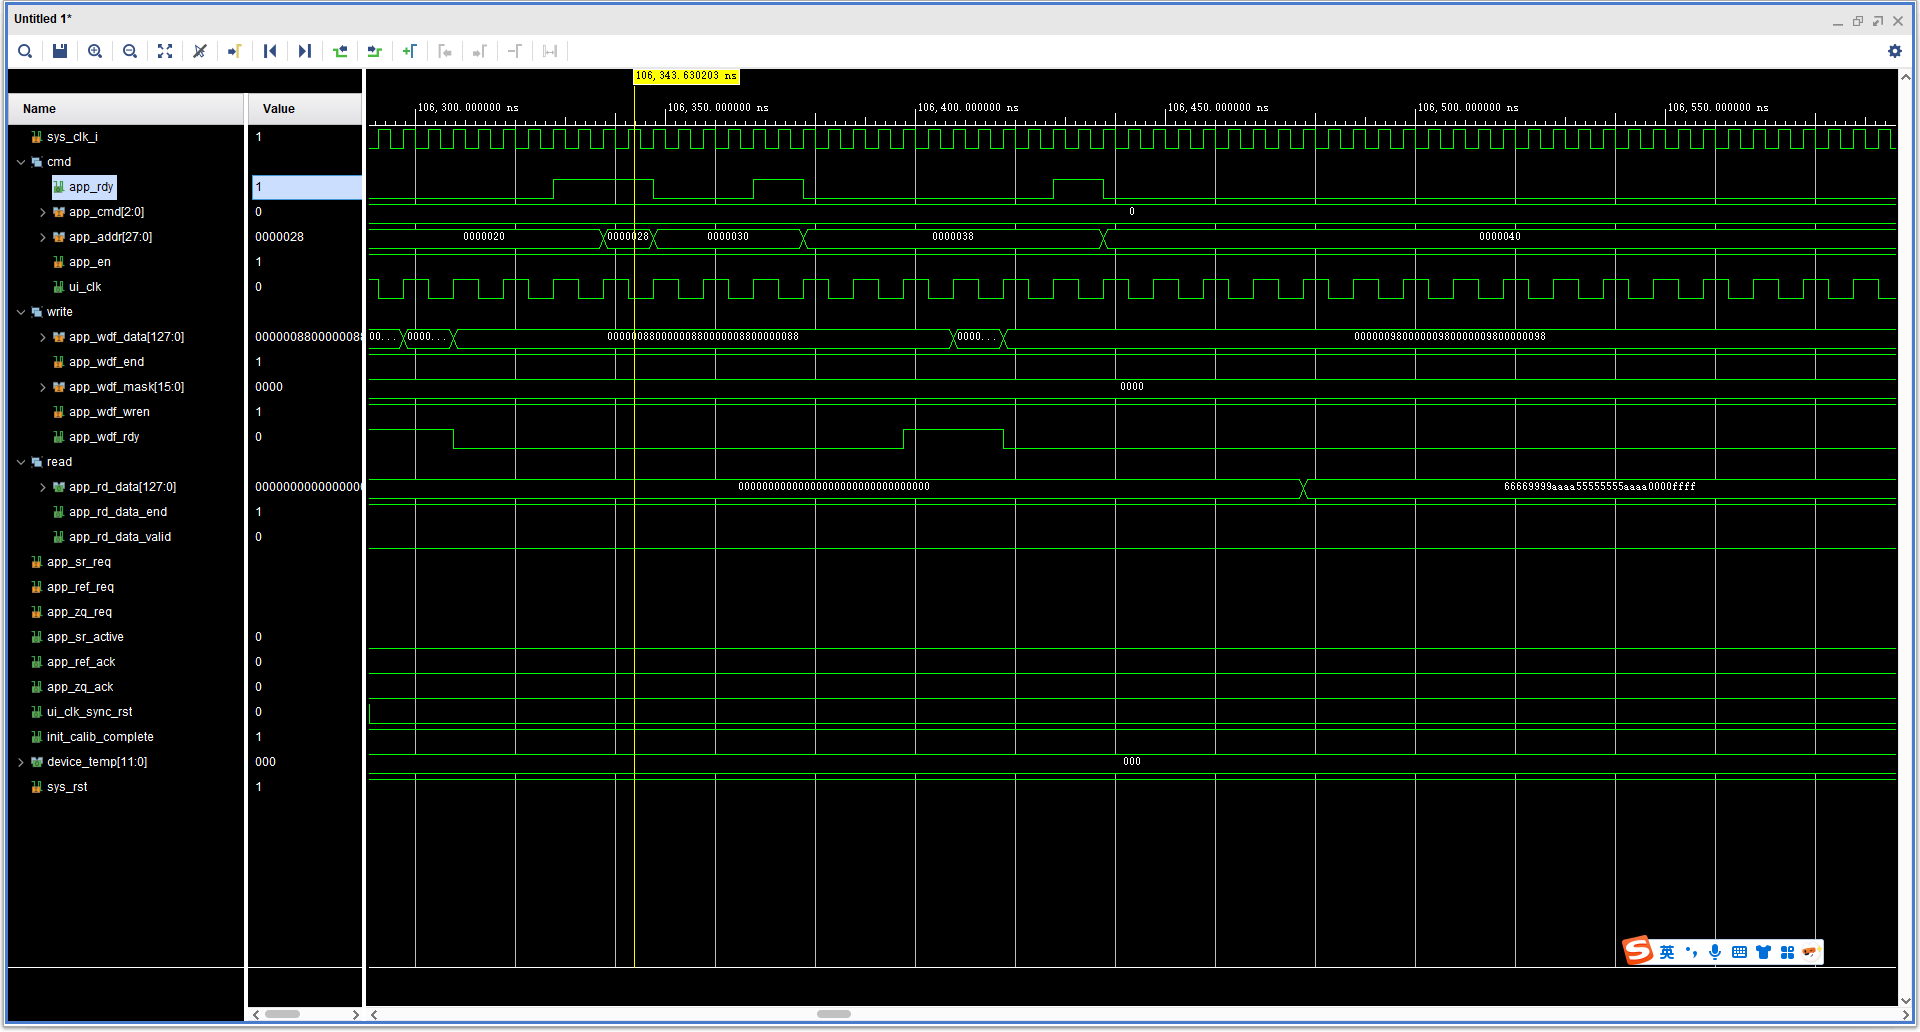Enable Sogou voice input microphone
Viewport: 1920px width, 1032px height.
[x=1715, y=951]
